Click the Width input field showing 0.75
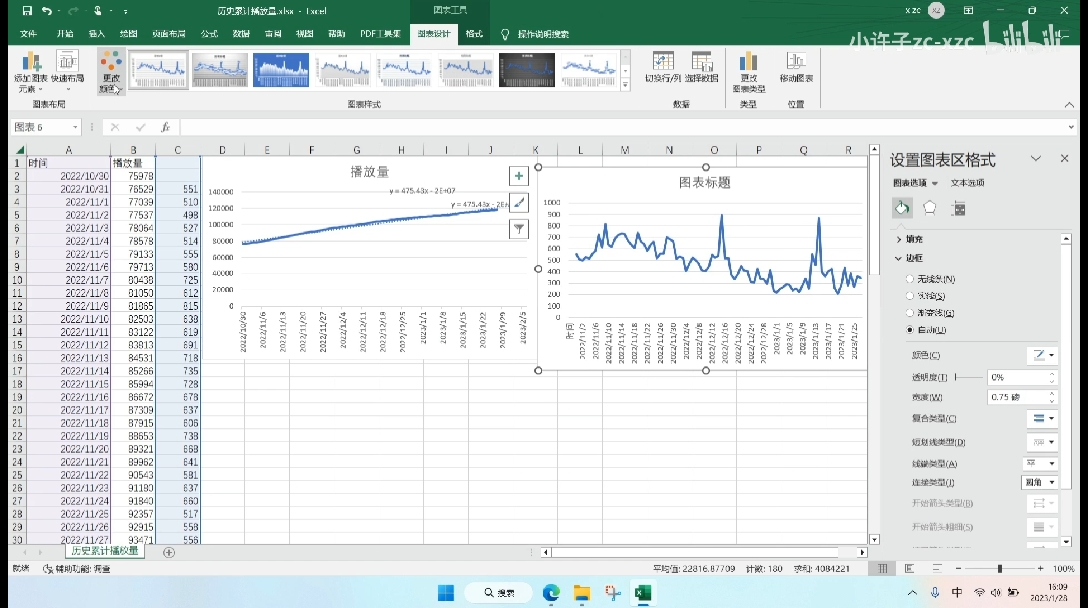This screenshot has width=1088, height=608. (1018, 398)
